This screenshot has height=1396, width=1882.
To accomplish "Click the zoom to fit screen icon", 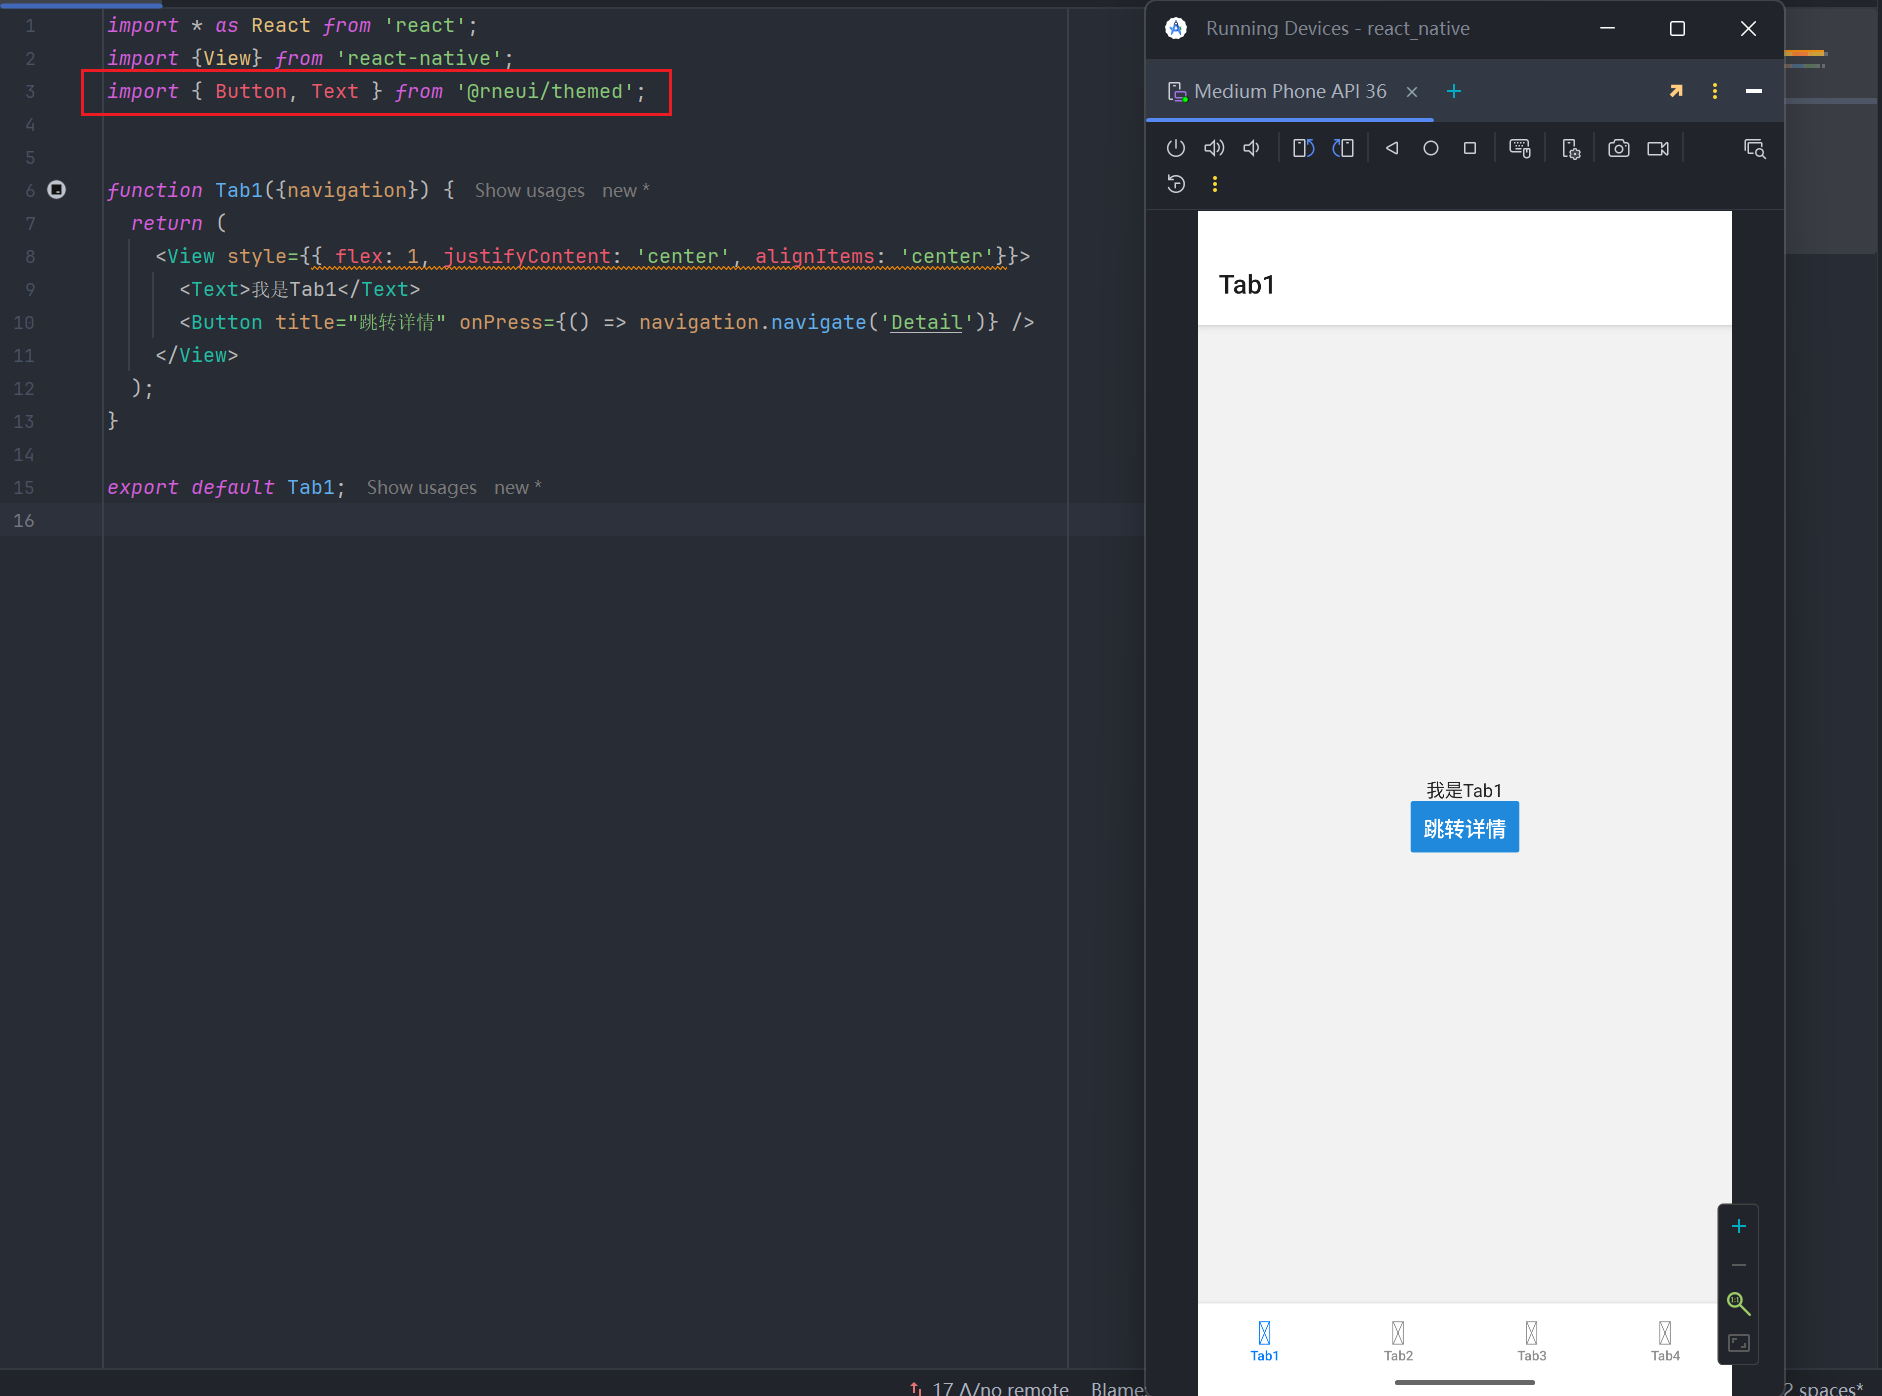I will 1739,1343.
